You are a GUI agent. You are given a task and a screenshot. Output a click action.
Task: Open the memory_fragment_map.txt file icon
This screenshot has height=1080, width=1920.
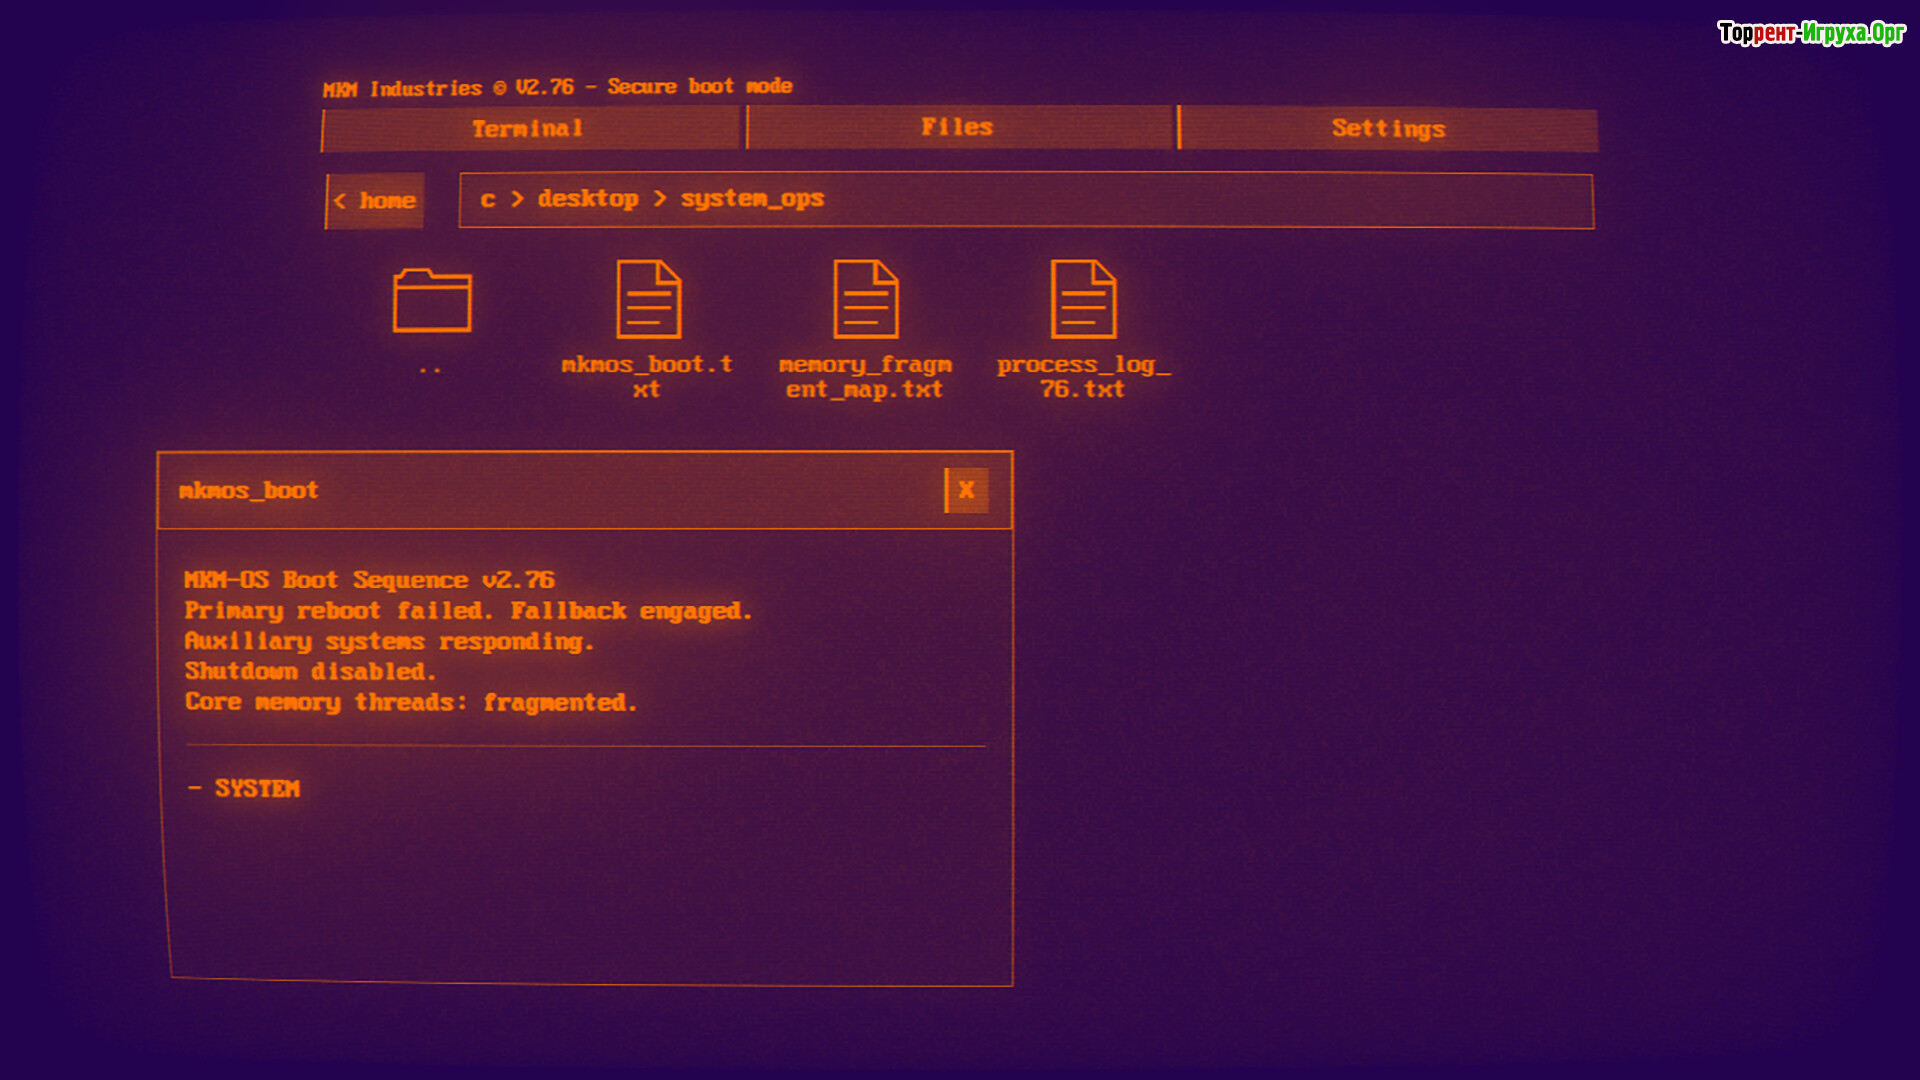[x=865, y=300]
